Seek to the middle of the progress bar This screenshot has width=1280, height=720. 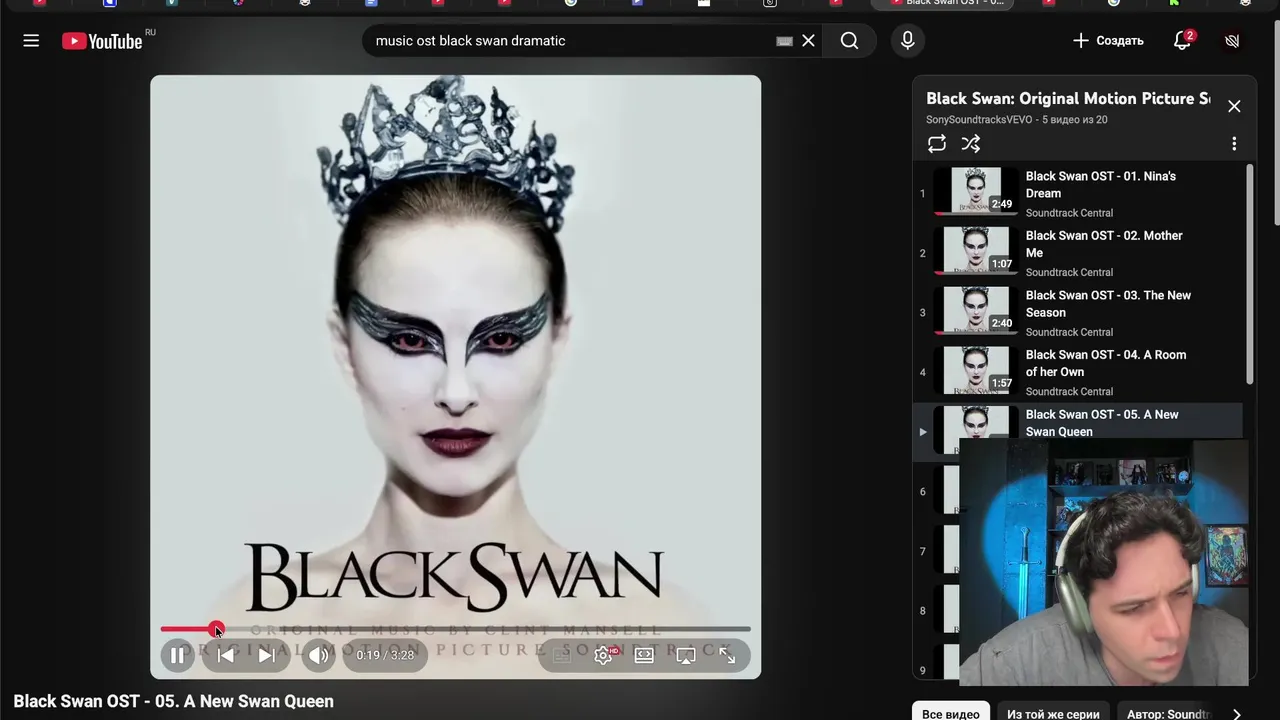[455, 629]
